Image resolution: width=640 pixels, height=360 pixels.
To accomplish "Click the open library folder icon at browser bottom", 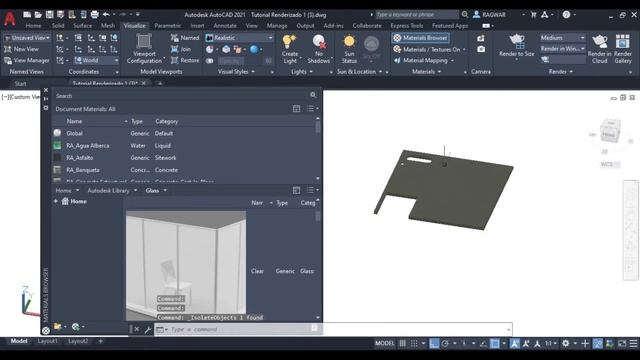I will coord(58,327).
